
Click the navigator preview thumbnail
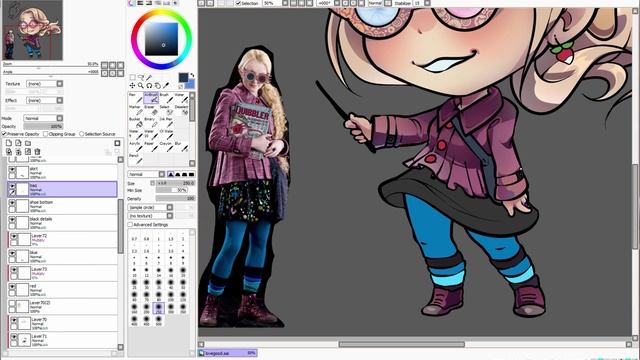33,30
